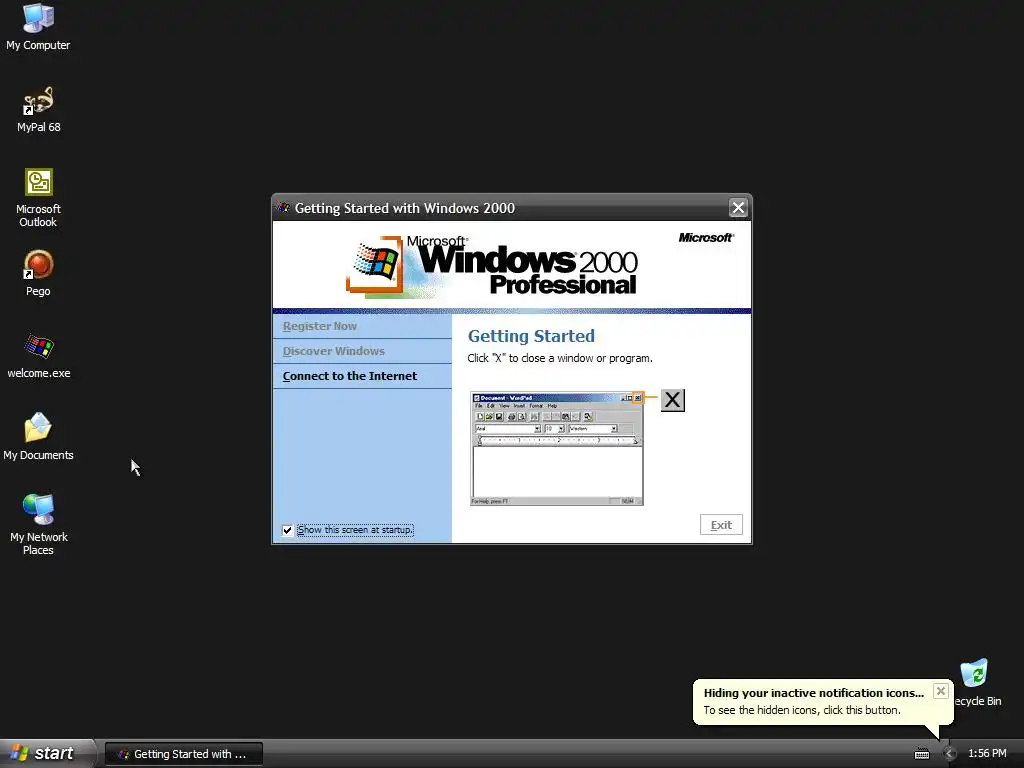Click the 1:56 PM clock
The height and width of the screenshot is (768, 1024).
(x=987, y=754)
